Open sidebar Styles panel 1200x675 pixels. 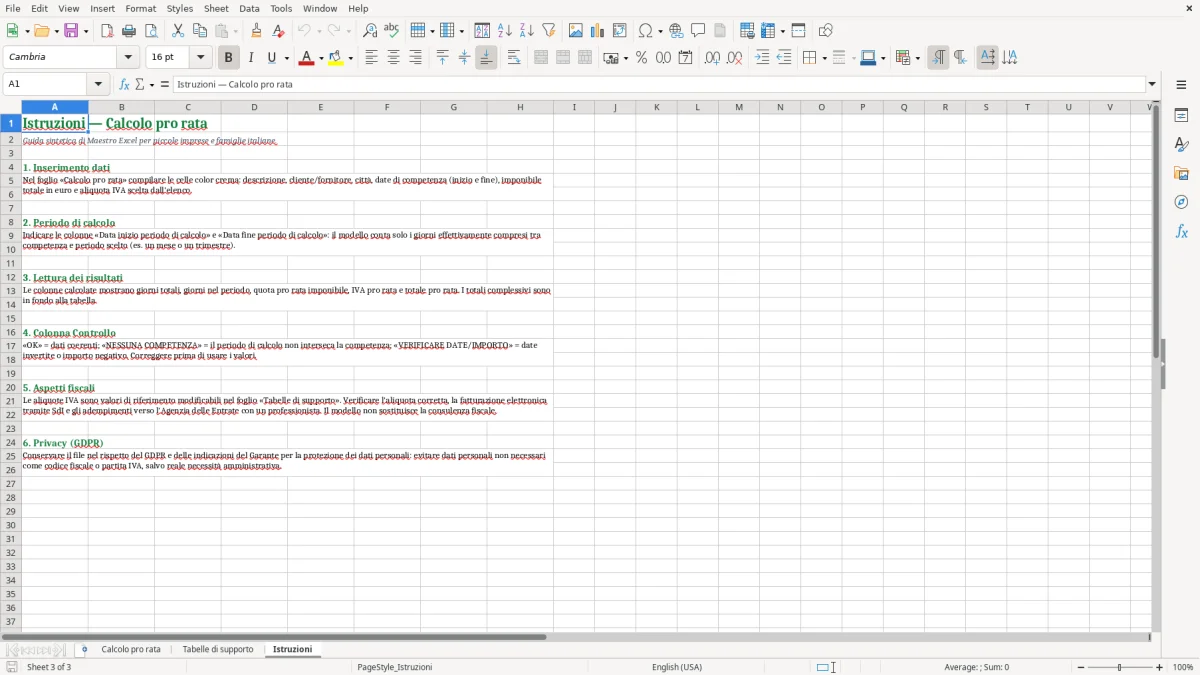pyautogui.click(x=1181, y=145)
